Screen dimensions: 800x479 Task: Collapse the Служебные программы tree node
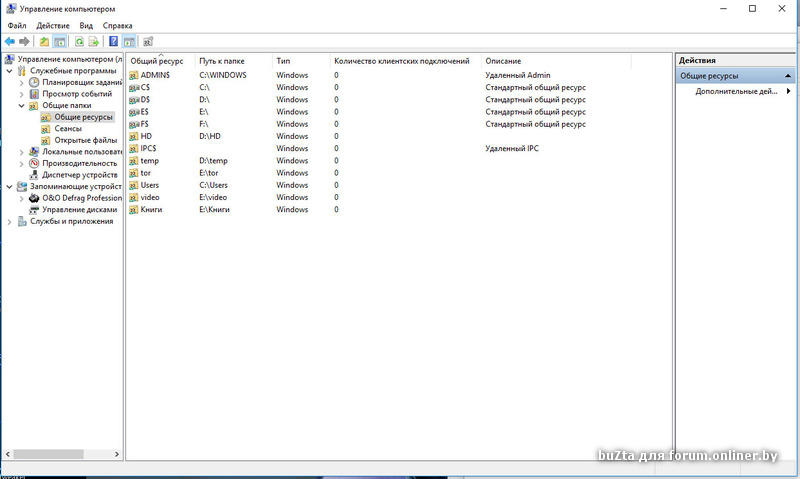[x=9, y=71]
